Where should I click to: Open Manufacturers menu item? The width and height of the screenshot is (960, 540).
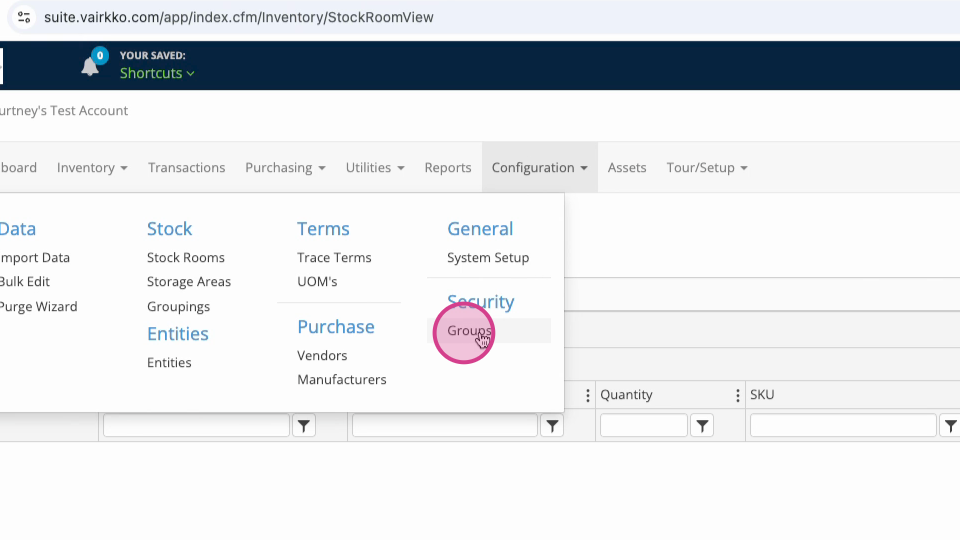tap(342, 380)
